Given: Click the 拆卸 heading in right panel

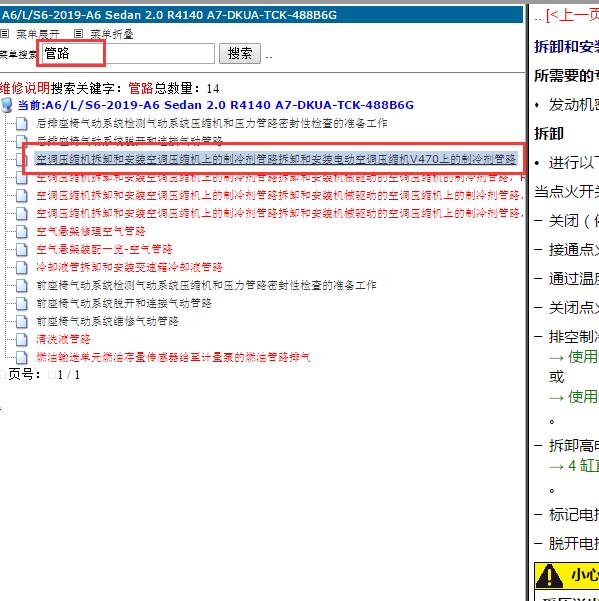Looking at the screenshot, I should pyautogui.click(x=549, y=134).
